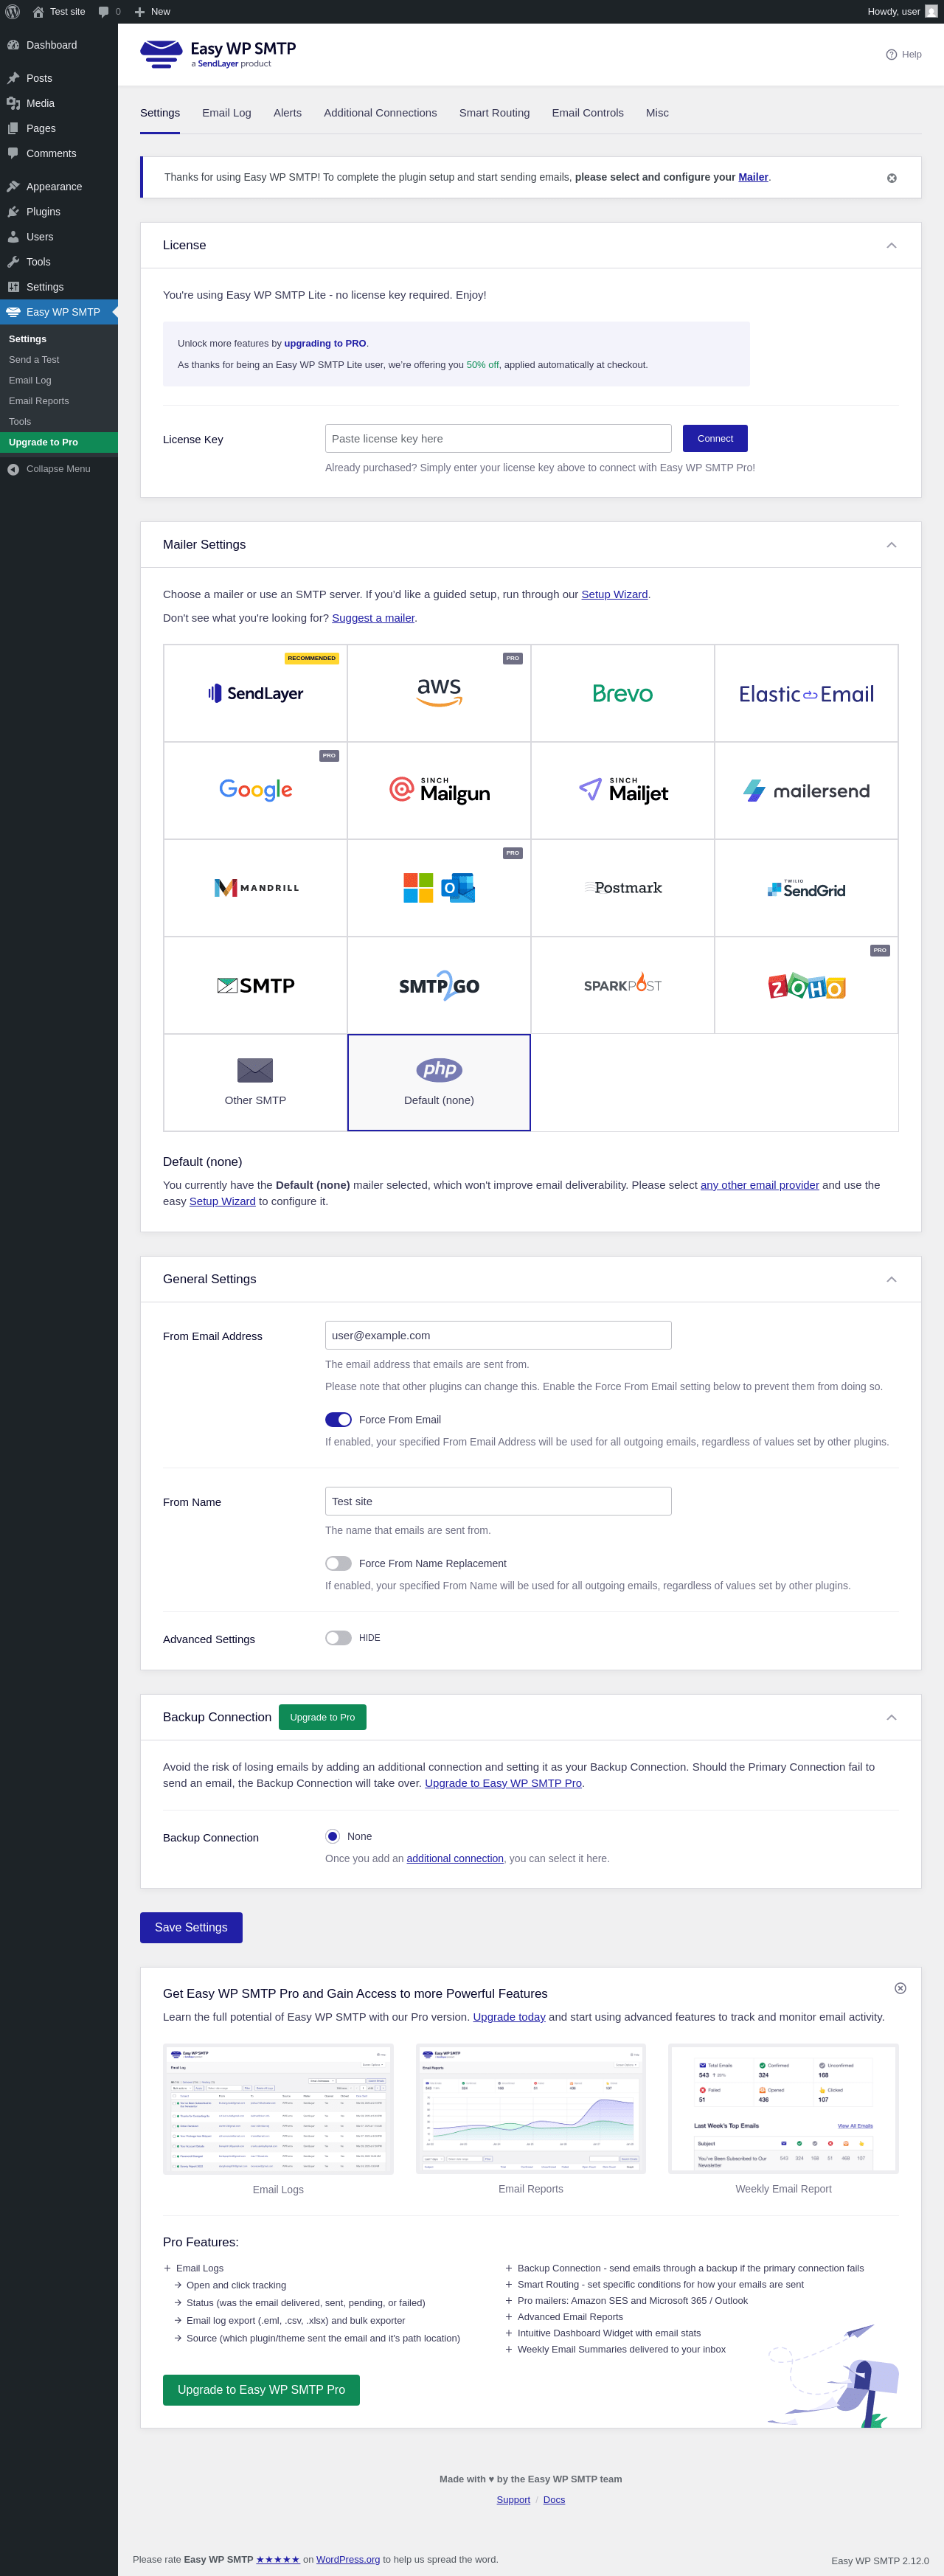
Task: Pick the SendGrid mailer
Action: 806,888
